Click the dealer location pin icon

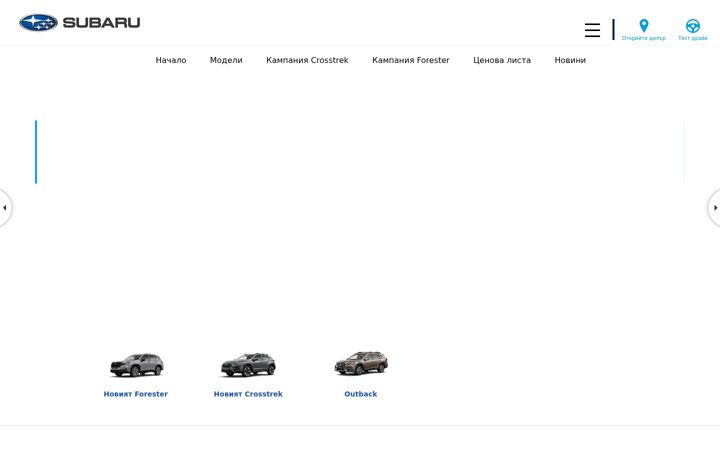[644, 26]
